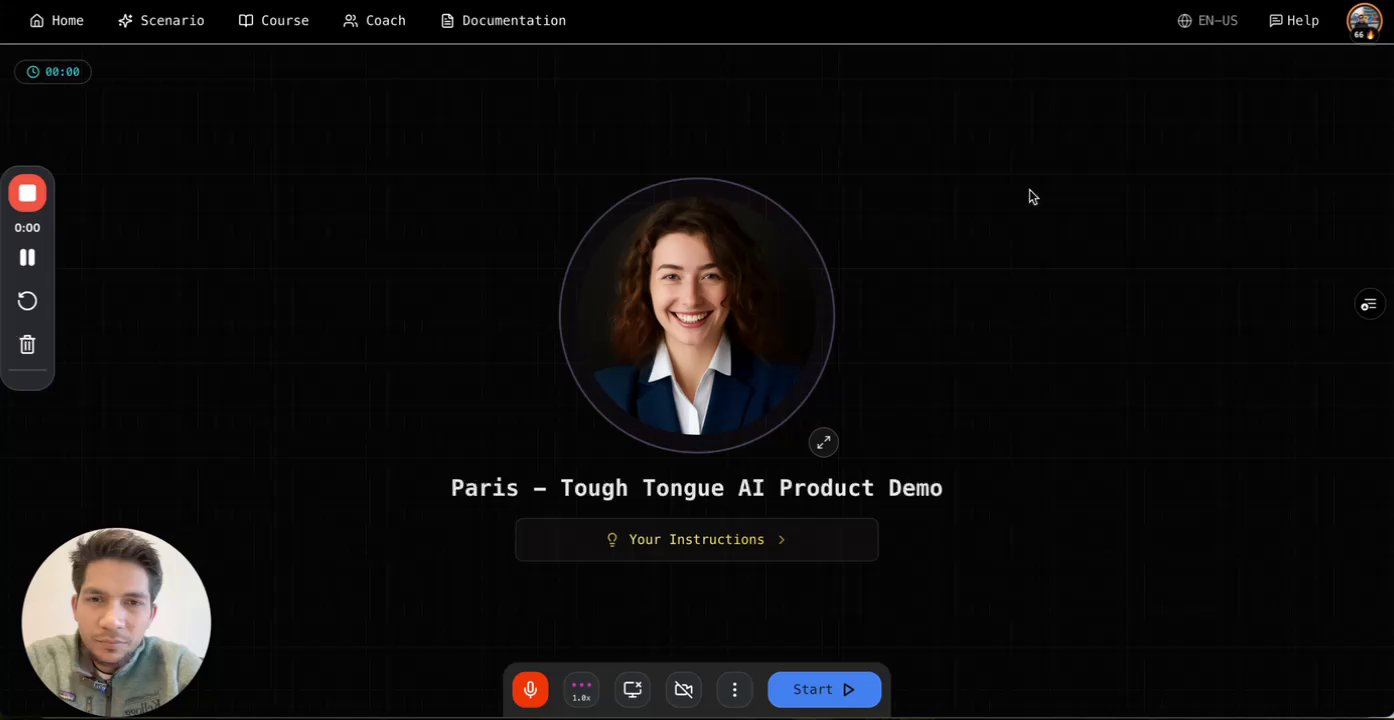The image size is (1394, 720).
Task: Change the 1.0x speech speed
Action: tap(581, 689)
